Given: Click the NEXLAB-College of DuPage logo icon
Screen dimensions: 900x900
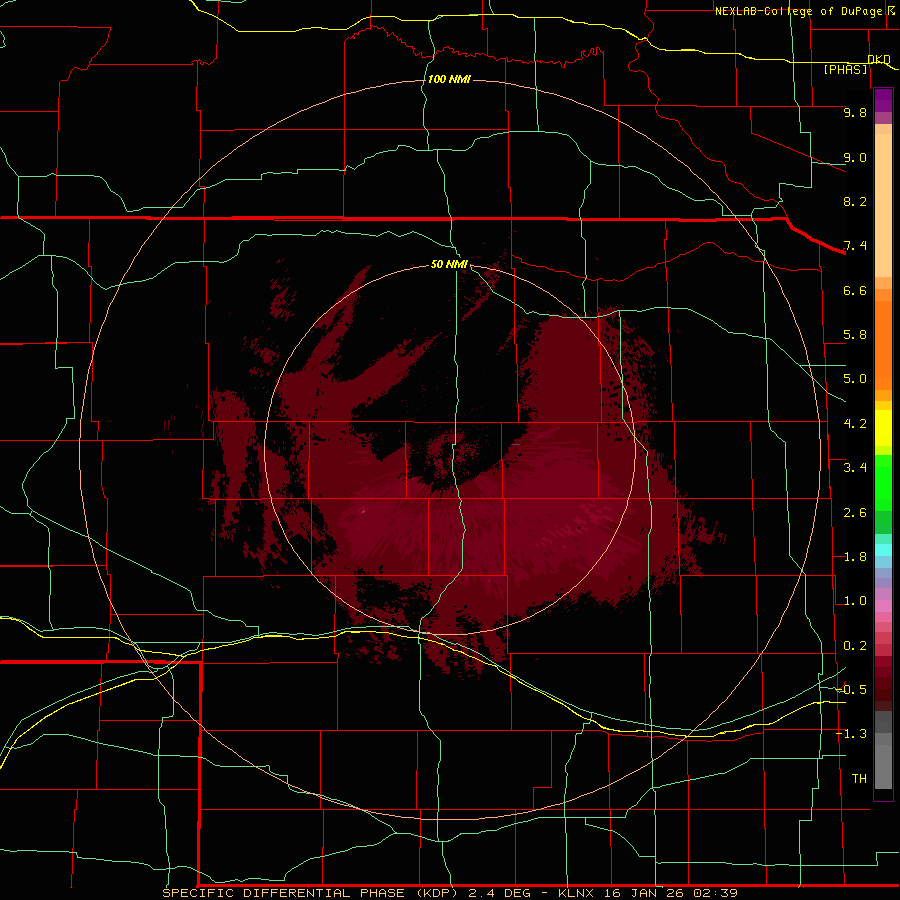Looking at the screenshot, I should (891, 10).
